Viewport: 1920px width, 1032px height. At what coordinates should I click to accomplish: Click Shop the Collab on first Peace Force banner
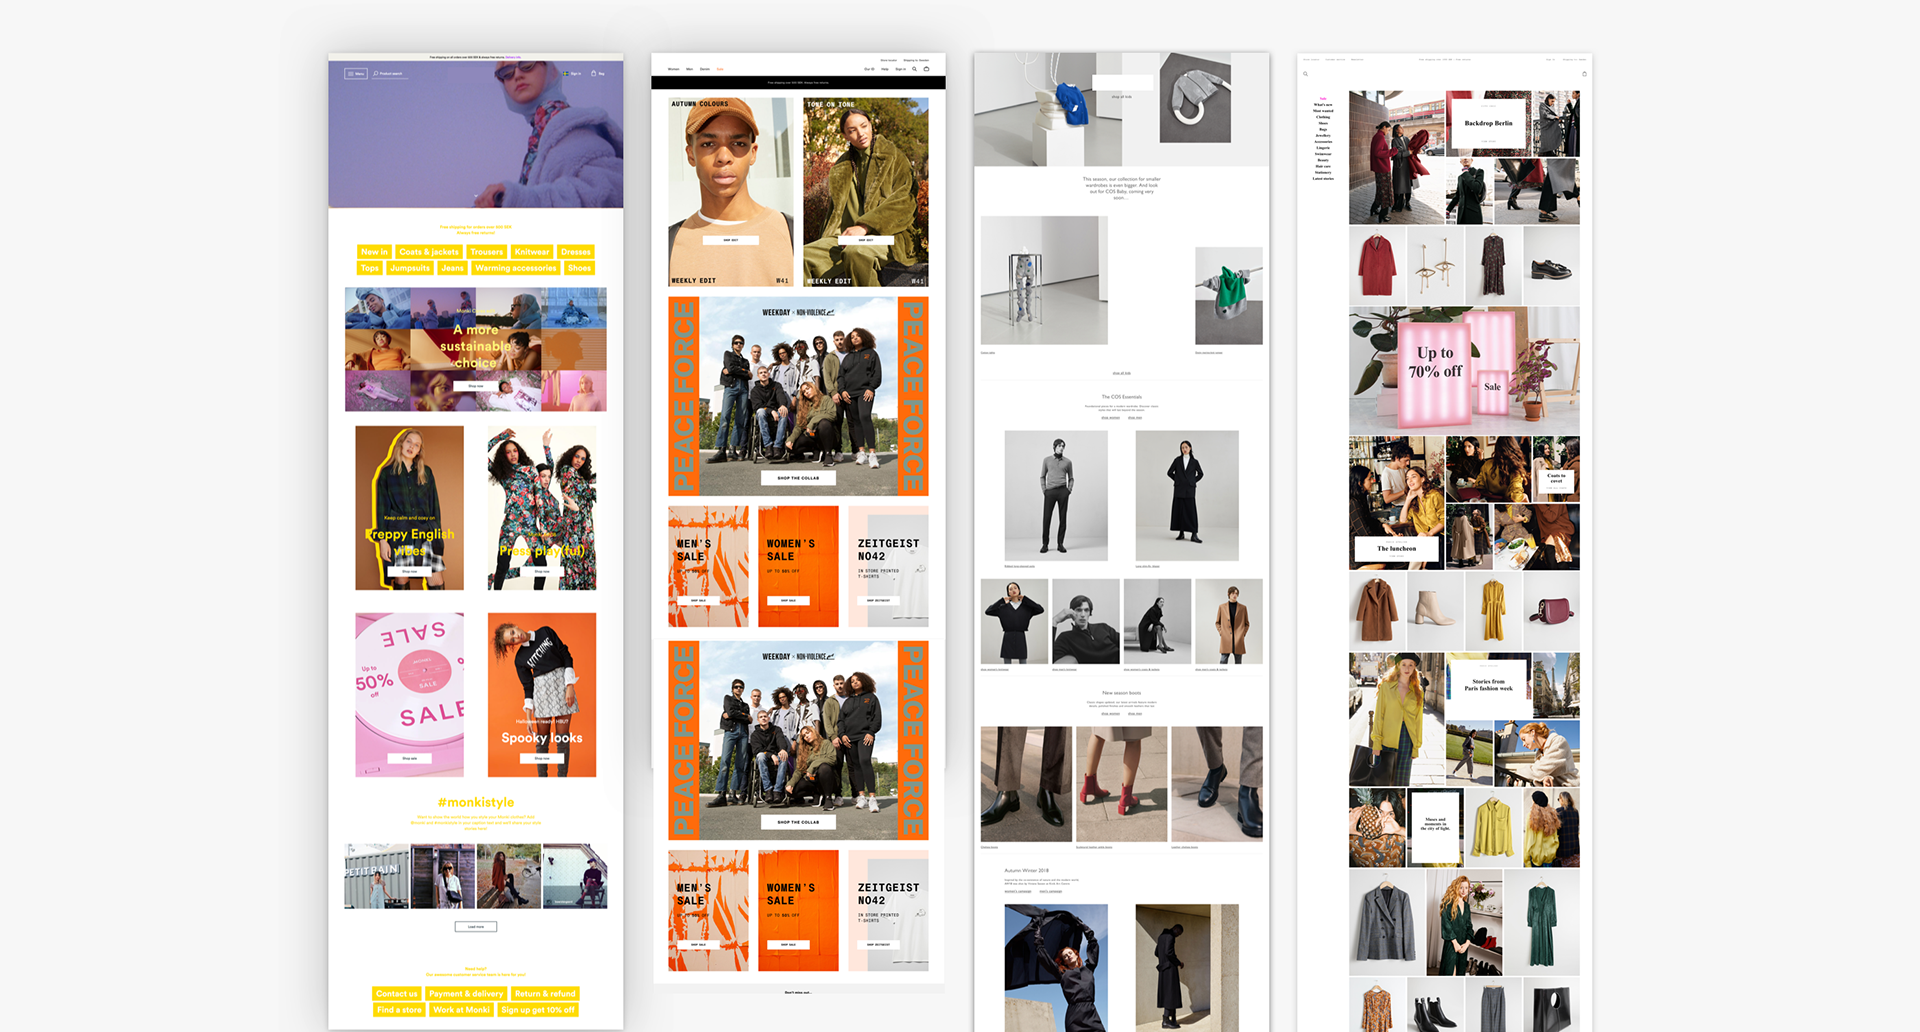coord(798,478)
